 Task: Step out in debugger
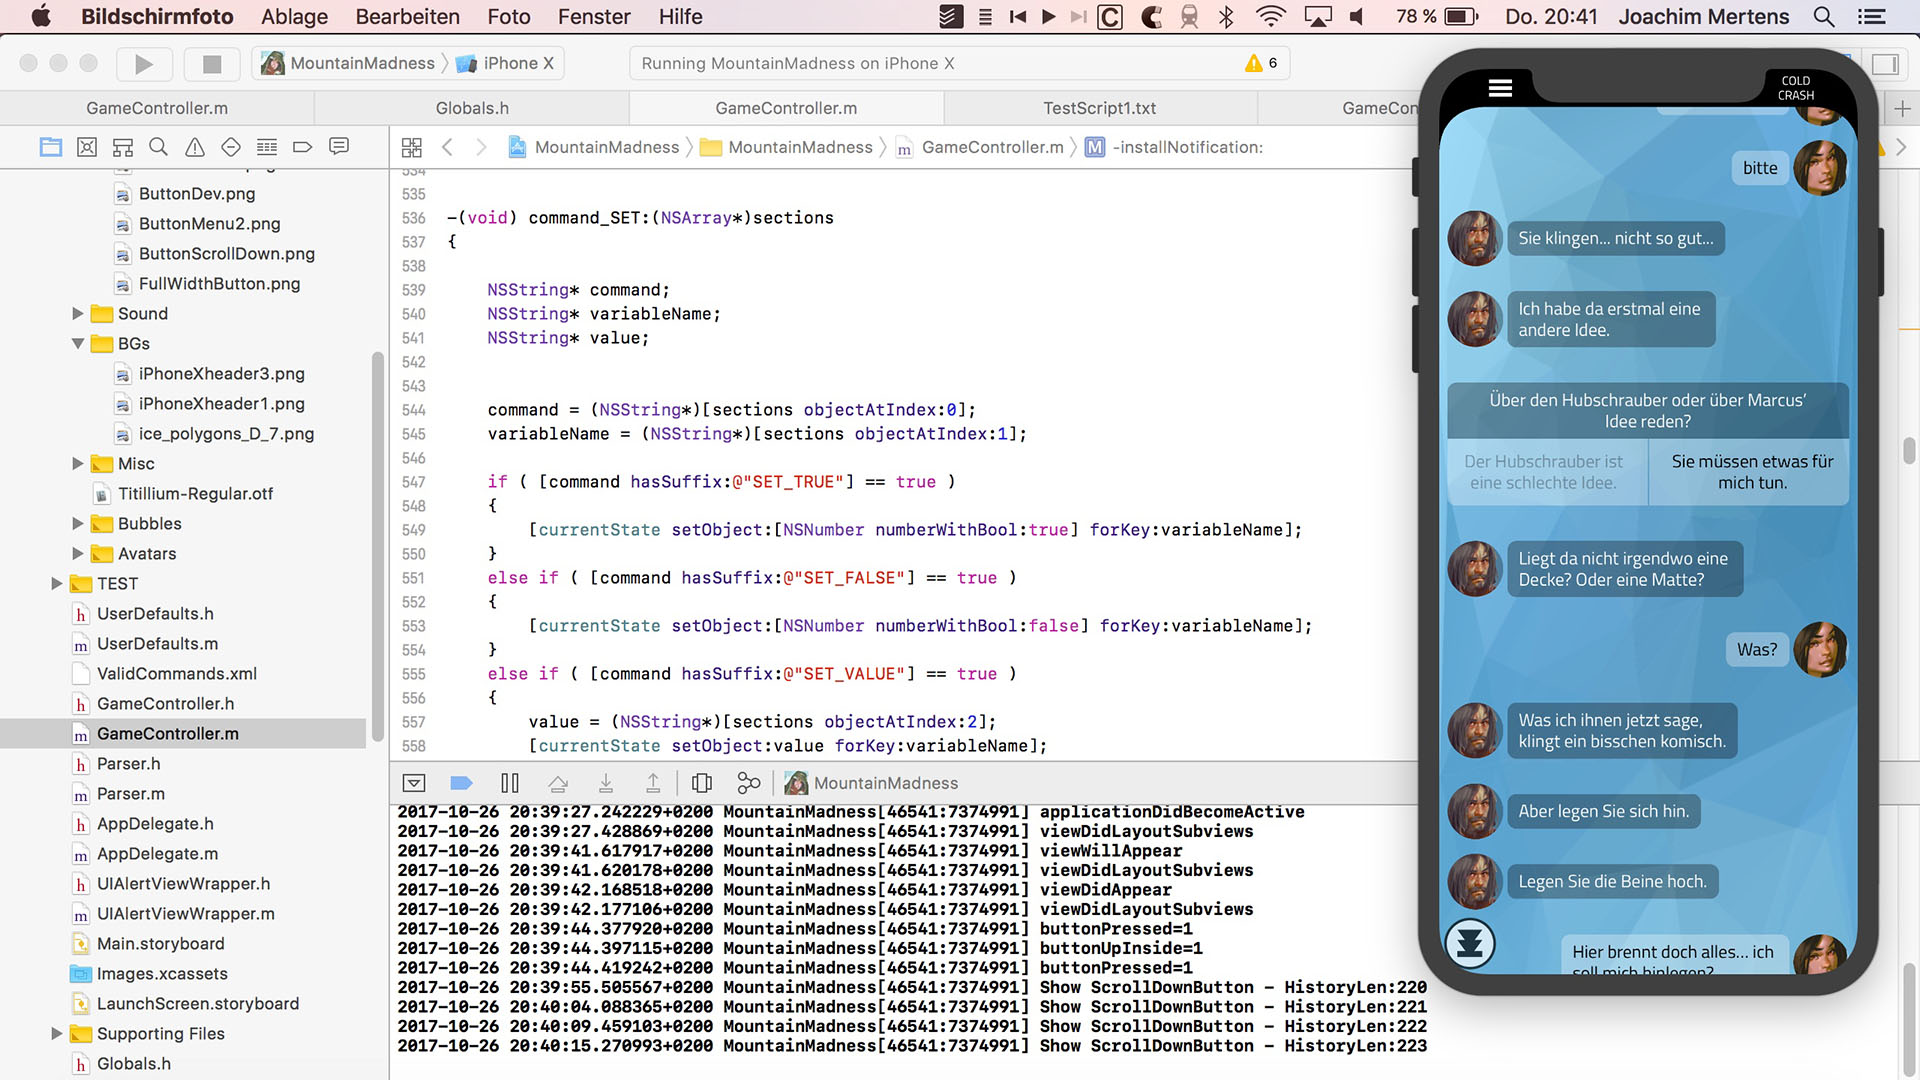(x=653, y=783)
